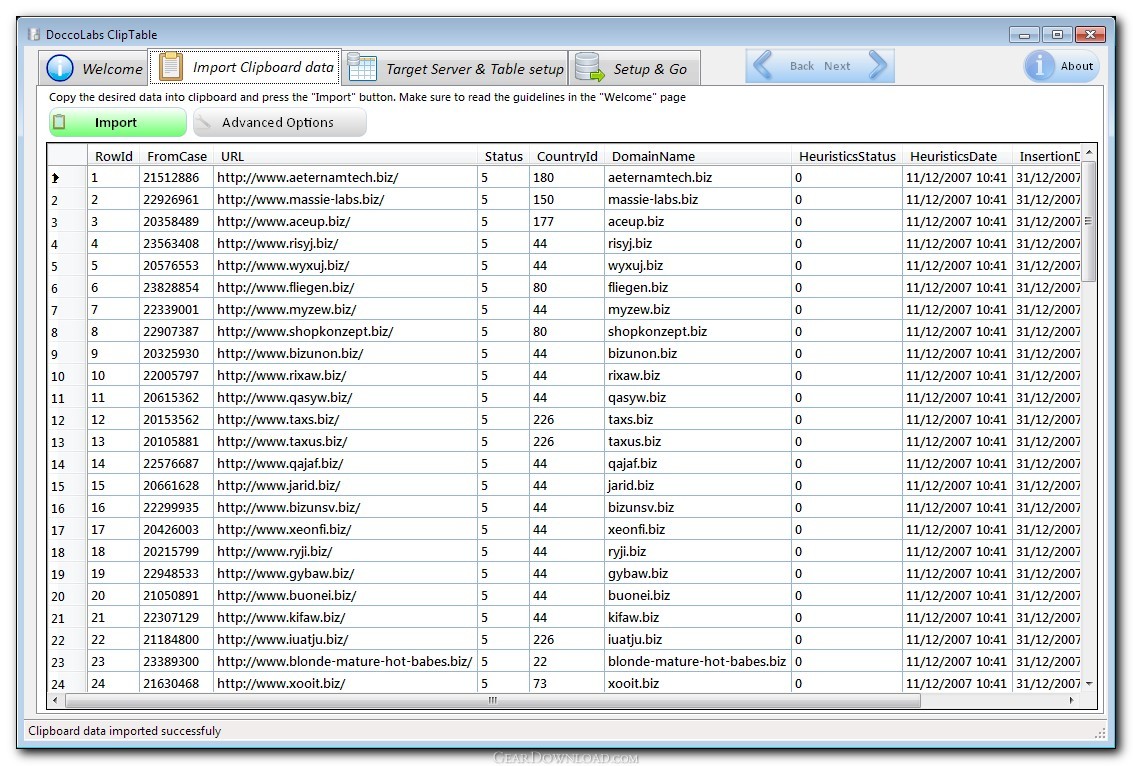The height and width of the screenshot is (766, 1133).
Task: Click domain cell ryji.biz
Action: [697, 552]
